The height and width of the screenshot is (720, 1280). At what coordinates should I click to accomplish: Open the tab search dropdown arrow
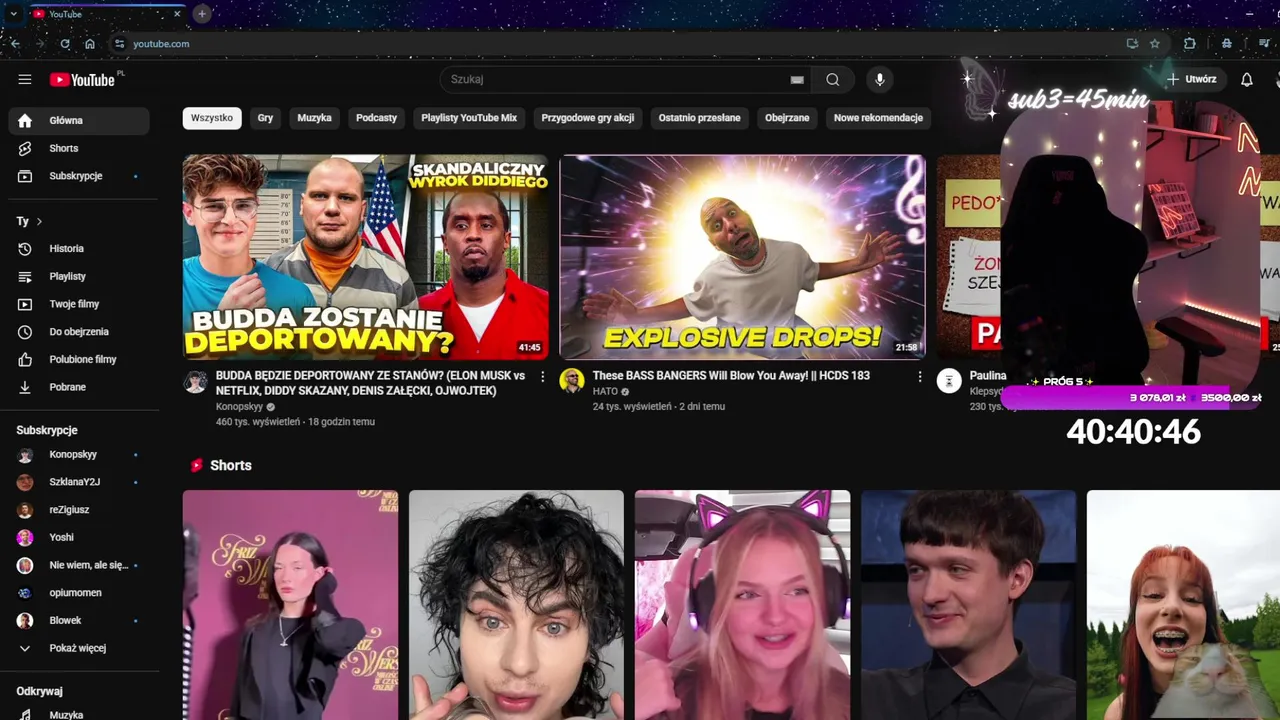[14, 14]
